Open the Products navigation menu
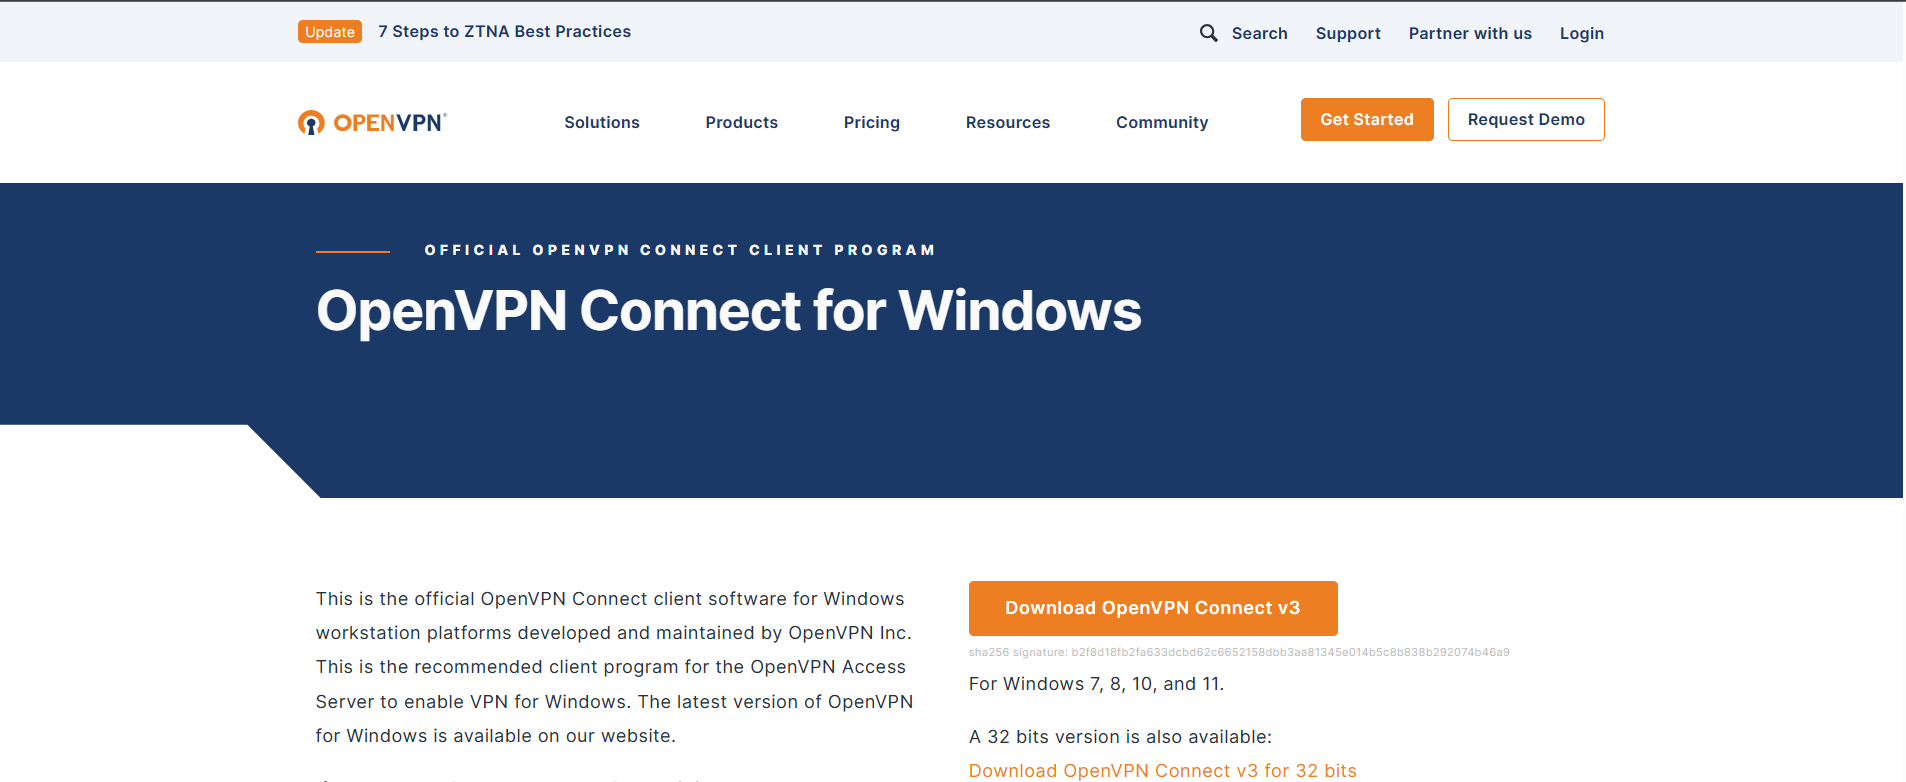 741,122
